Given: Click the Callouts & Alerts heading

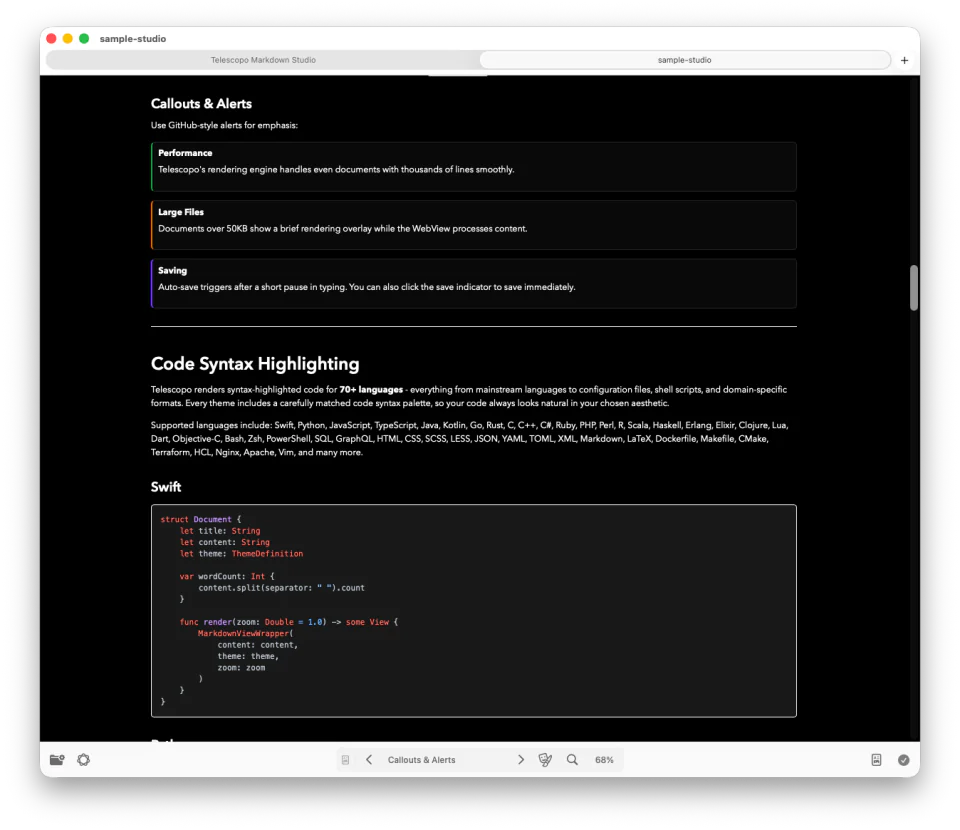Looking at the screenshot, I should 201,103.
